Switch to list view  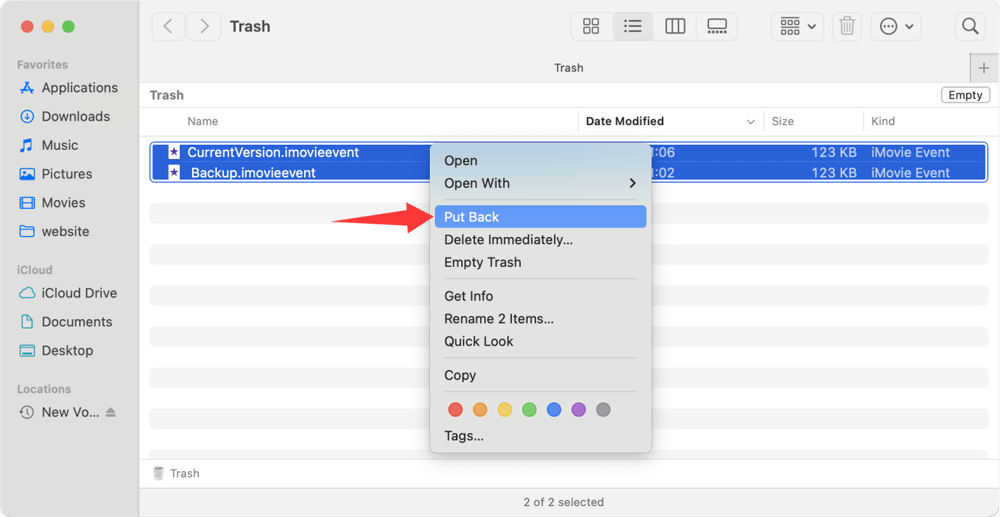pos(633,27)
